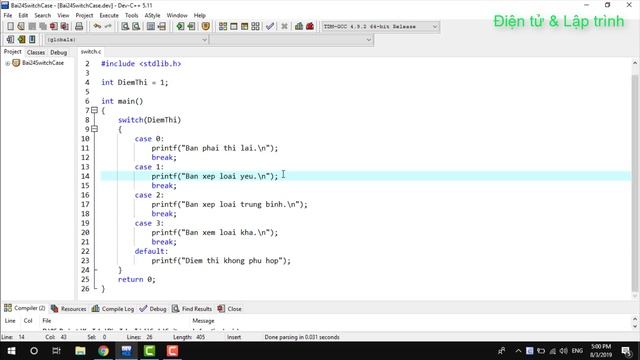Image resolution: width=640 pixels, height=360 pixels.
Task: Click the Undo toolbar icon
Action: tap(97, 27)
